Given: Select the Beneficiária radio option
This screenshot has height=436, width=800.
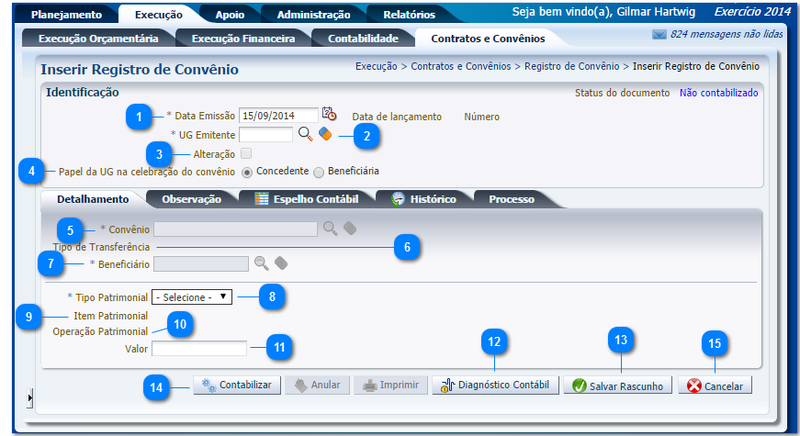Looking at the screenshot, I should (x=319, y=172).
